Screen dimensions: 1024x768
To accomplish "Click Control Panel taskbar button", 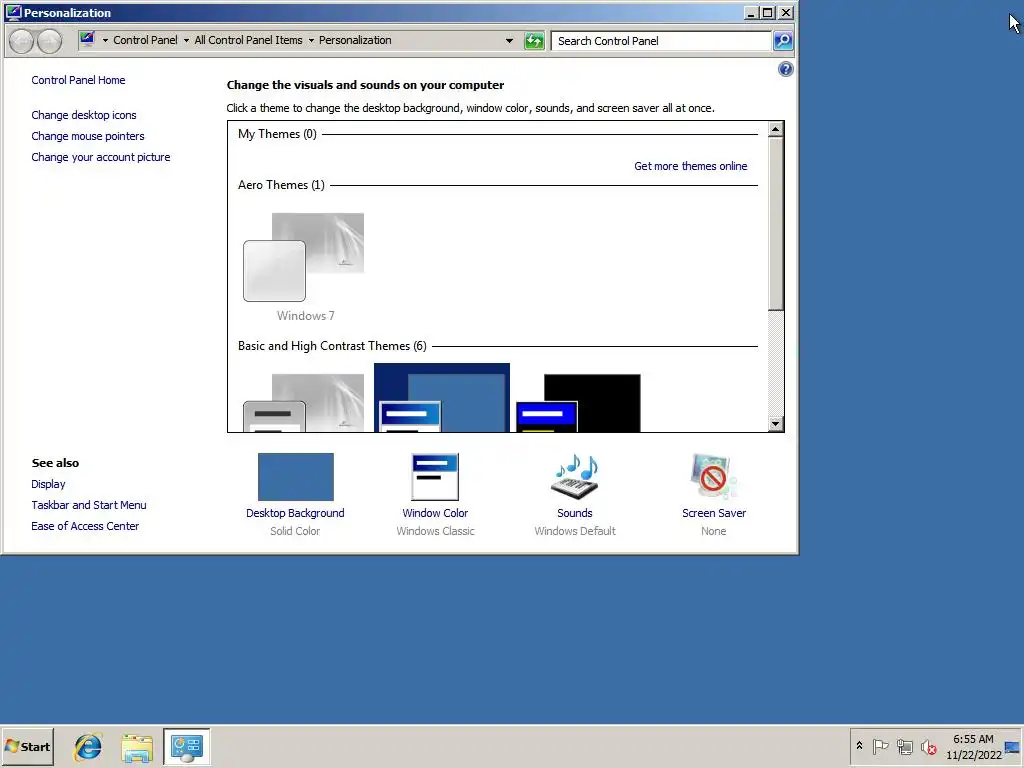I will pyautogui.click(x=187, y=747).
